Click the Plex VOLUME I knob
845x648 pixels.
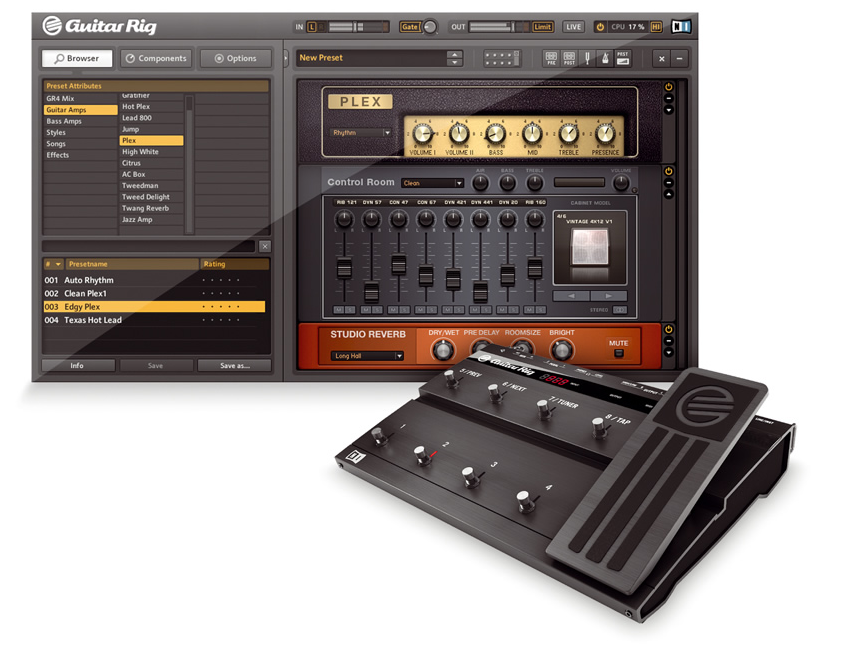tap(423, 133)
